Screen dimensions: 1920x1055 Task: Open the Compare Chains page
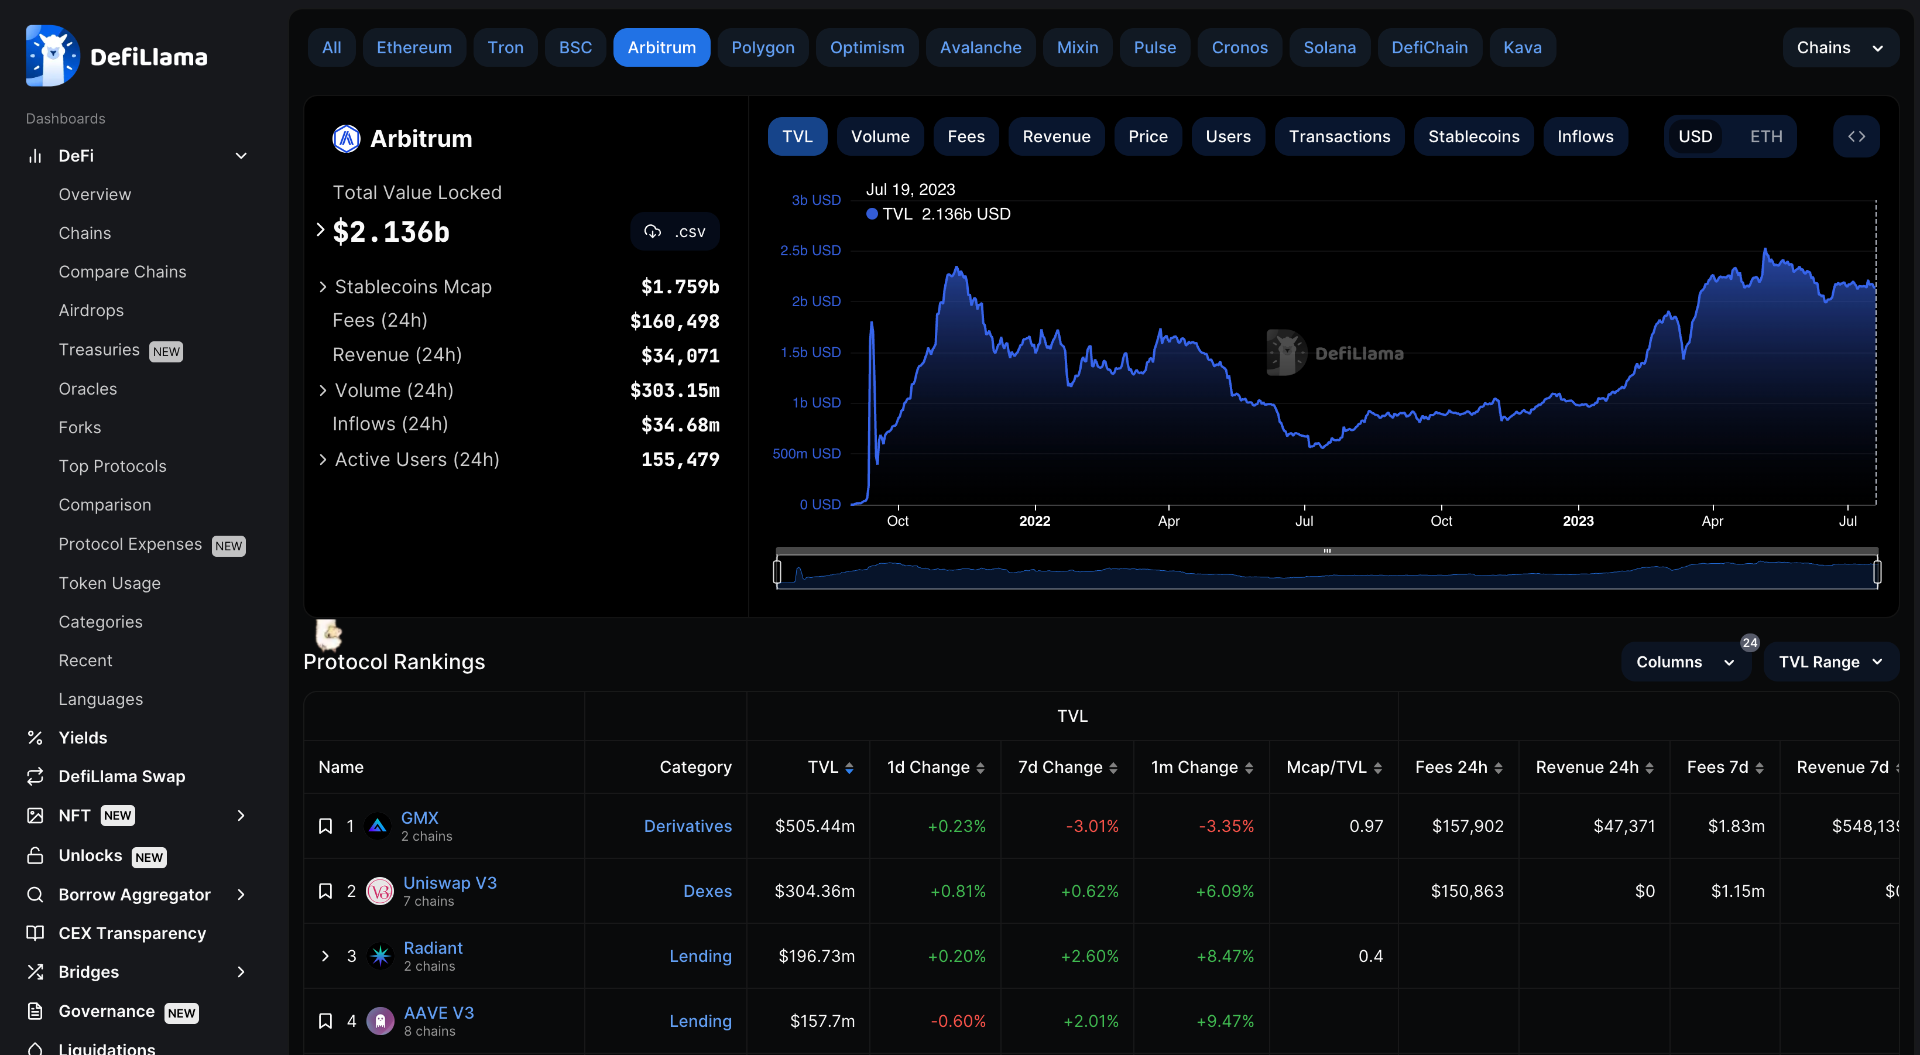pos(122,272)
